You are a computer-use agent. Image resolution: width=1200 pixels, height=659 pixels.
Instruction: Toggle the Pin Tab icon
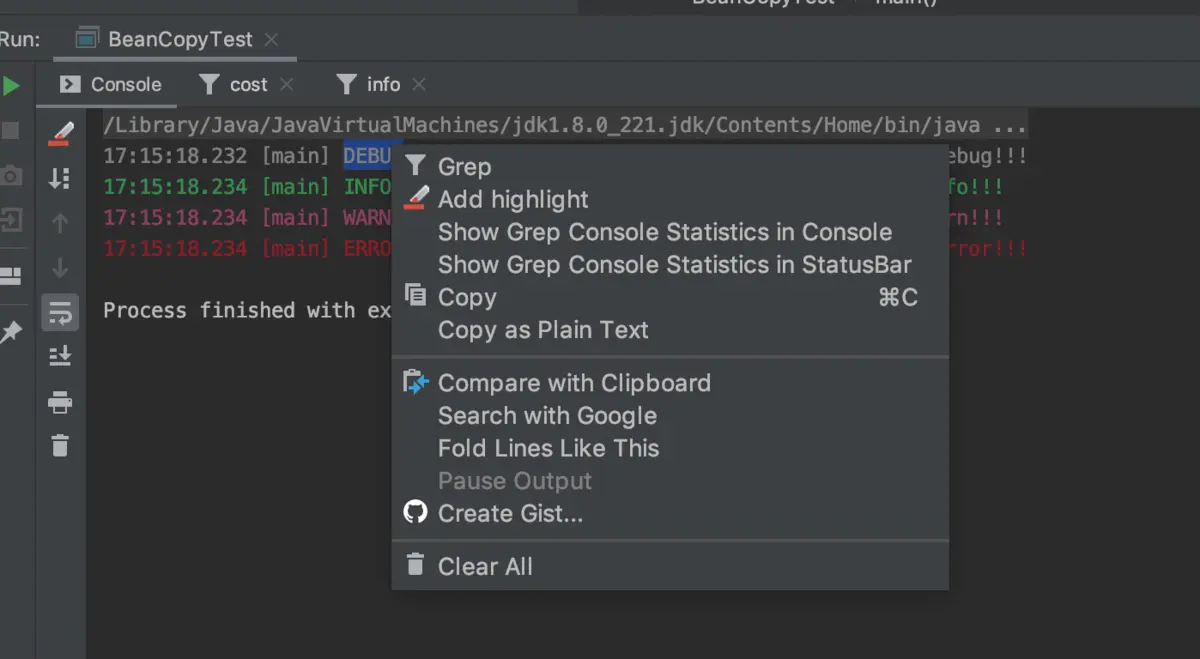coord(11,333)
